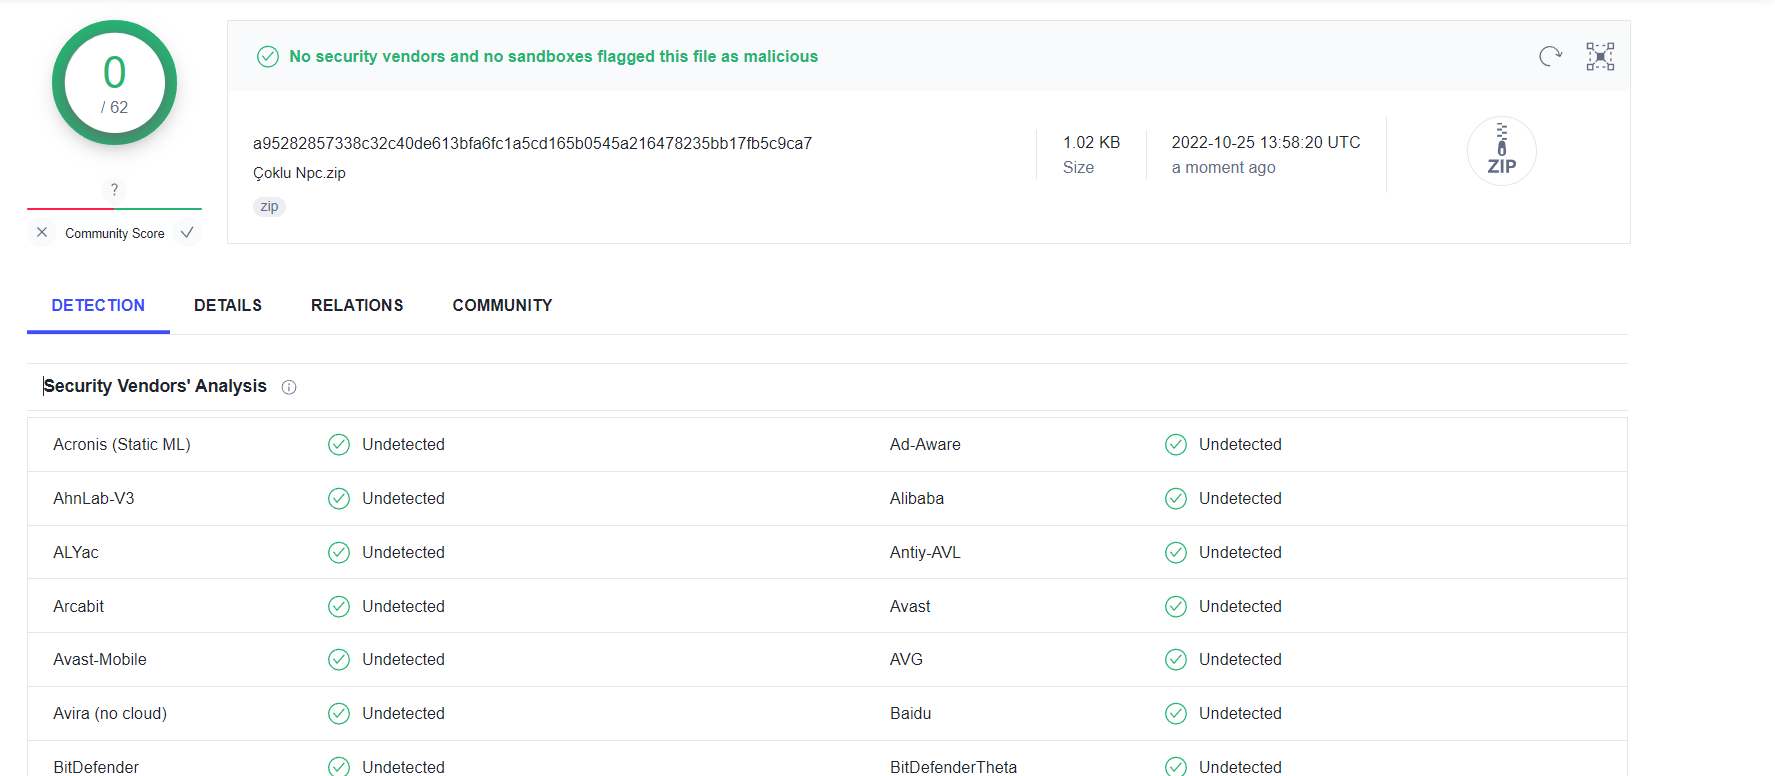This screenshot has height=776, width=1775.
Task: Click the Antiy-AVL undetected check icon
Action: coord(1176,552)
